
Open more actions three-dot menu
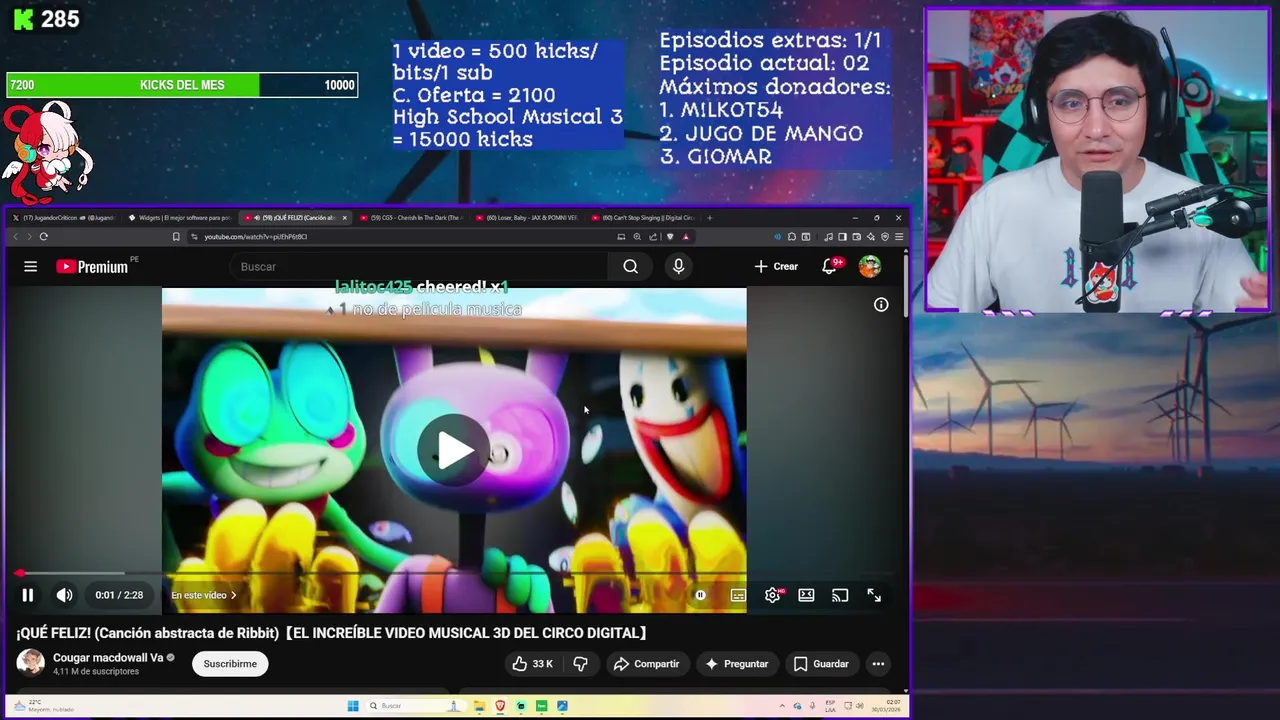pos(878,664)
